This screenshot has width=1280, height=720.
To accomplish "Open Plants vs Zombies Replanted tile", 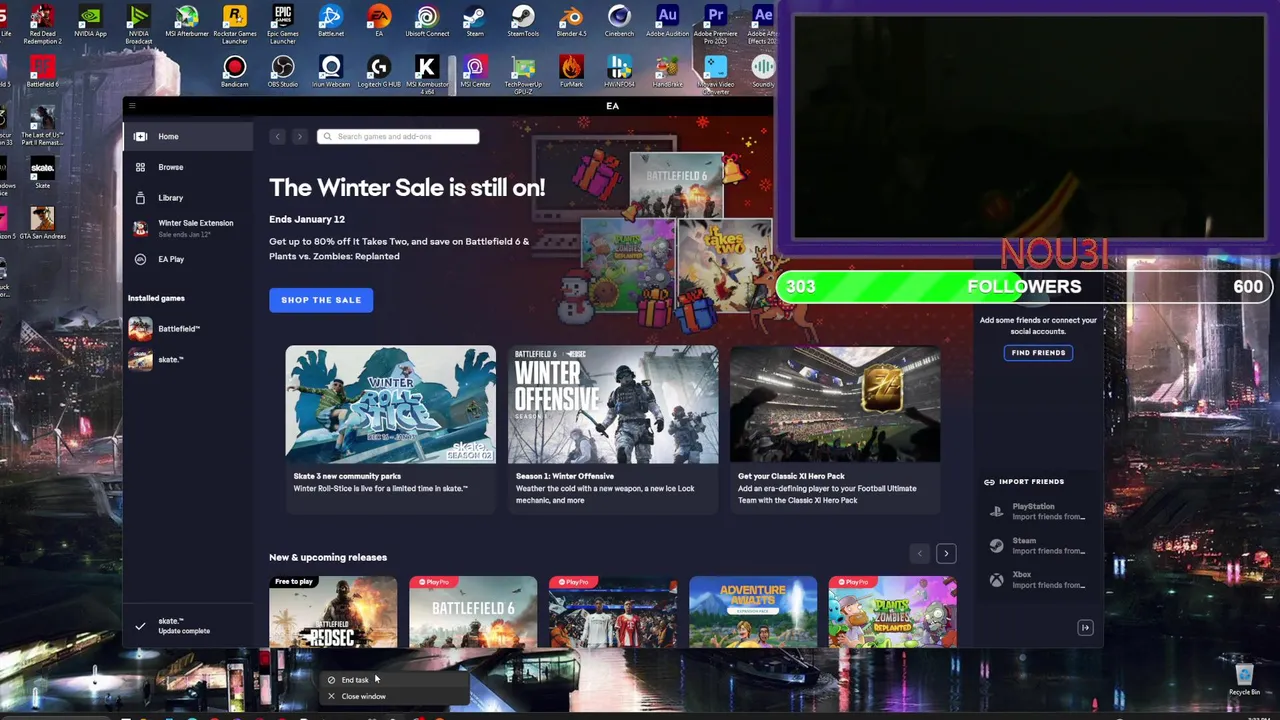I will point(893,611).
